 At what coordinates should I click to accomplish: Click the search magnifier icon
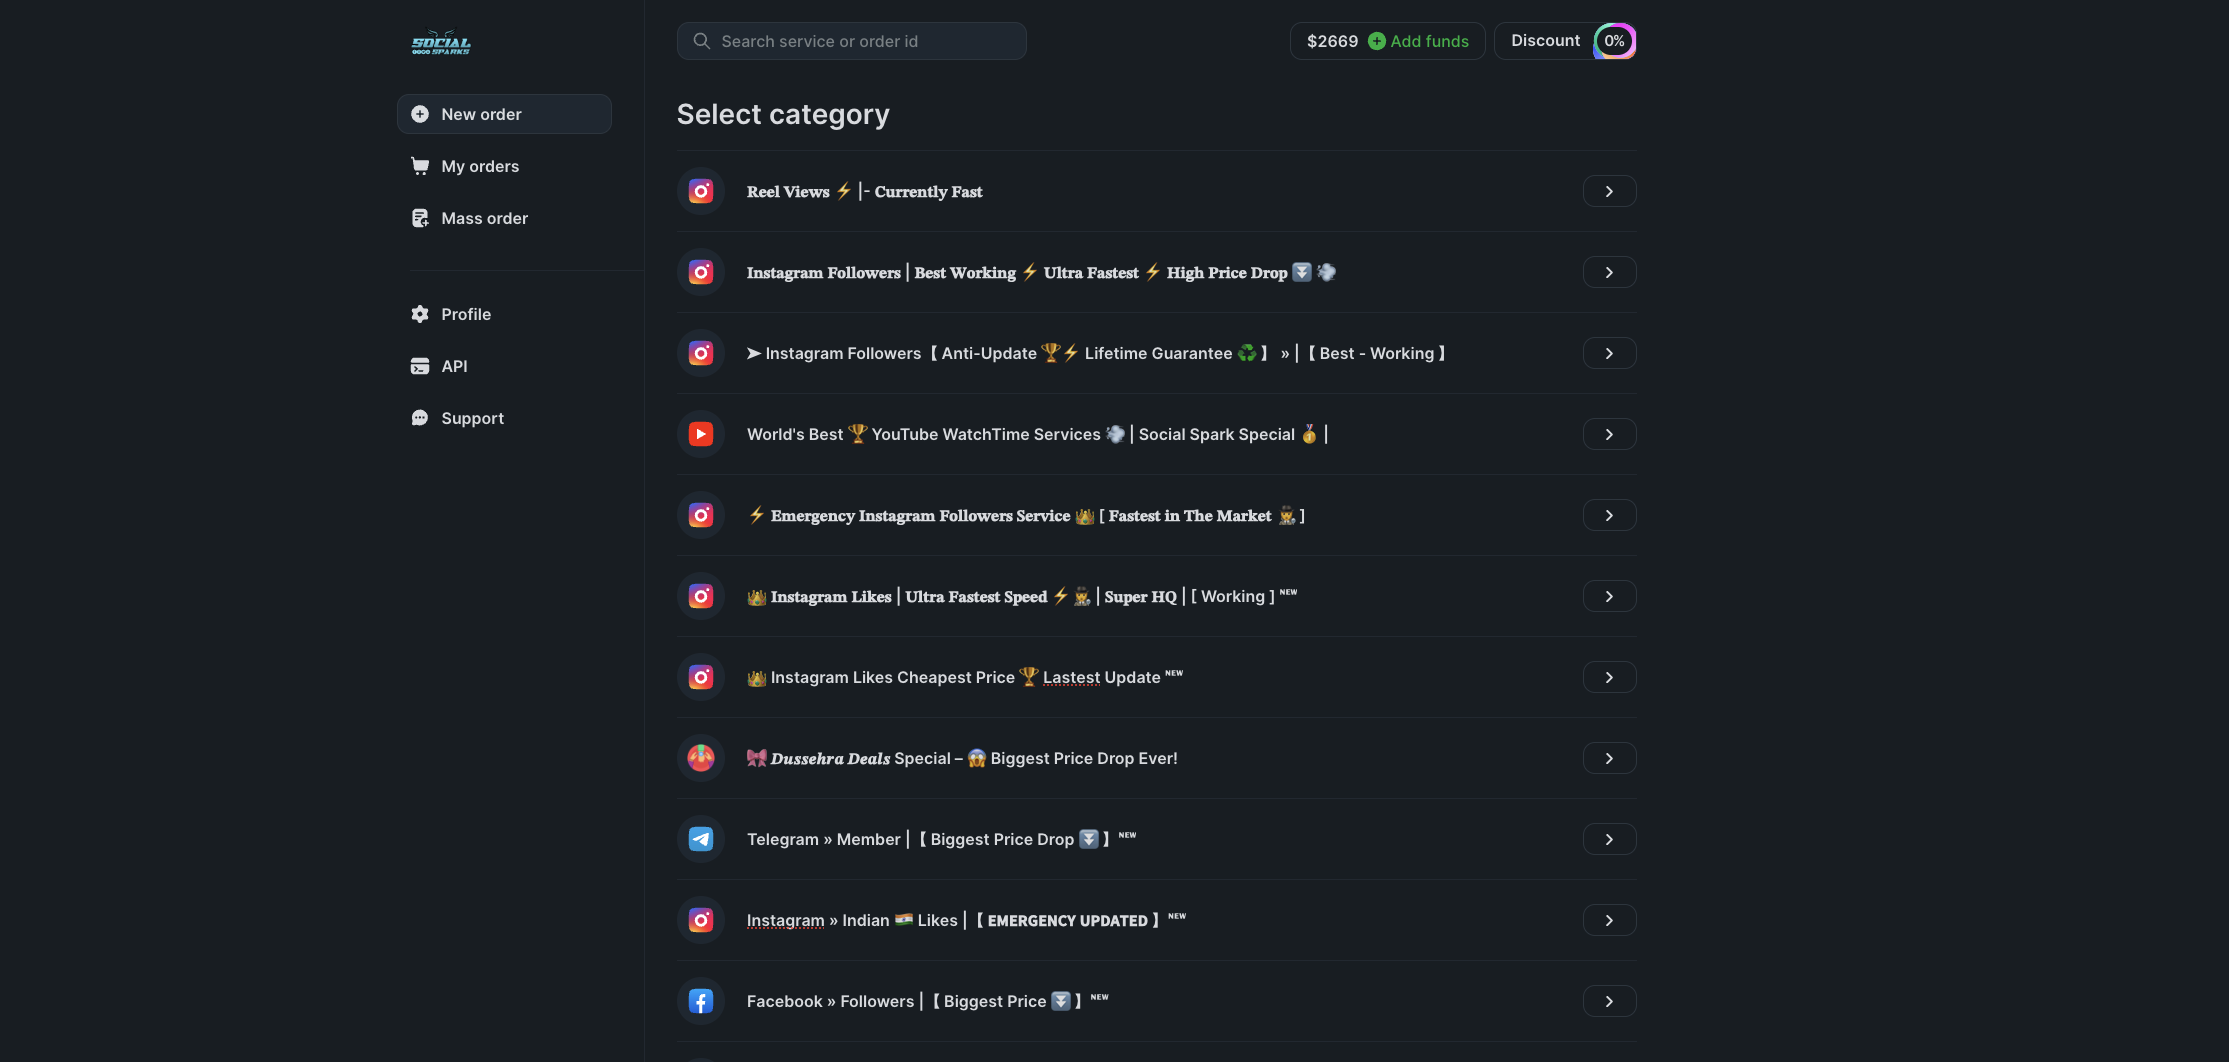[702, 41]
